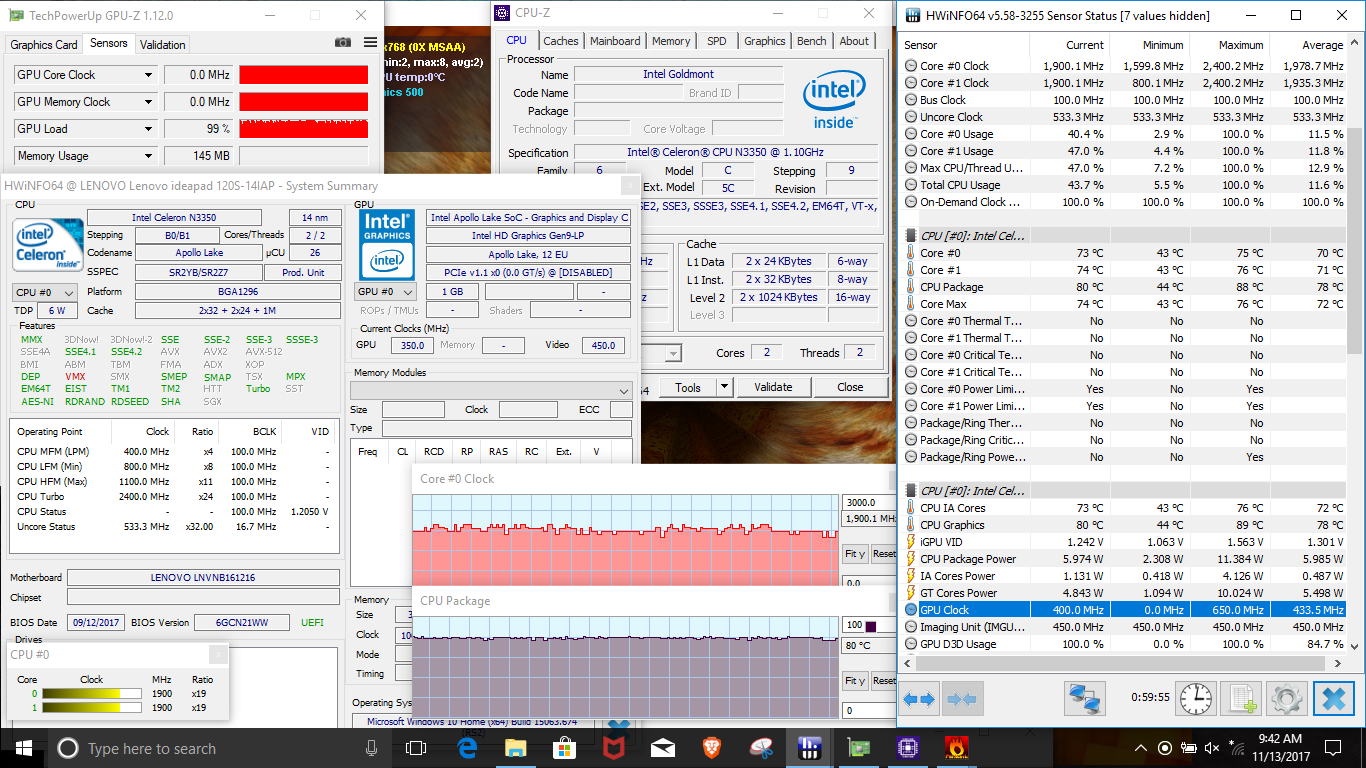Select the CPU Package Power sensor row

[1124, 559]
